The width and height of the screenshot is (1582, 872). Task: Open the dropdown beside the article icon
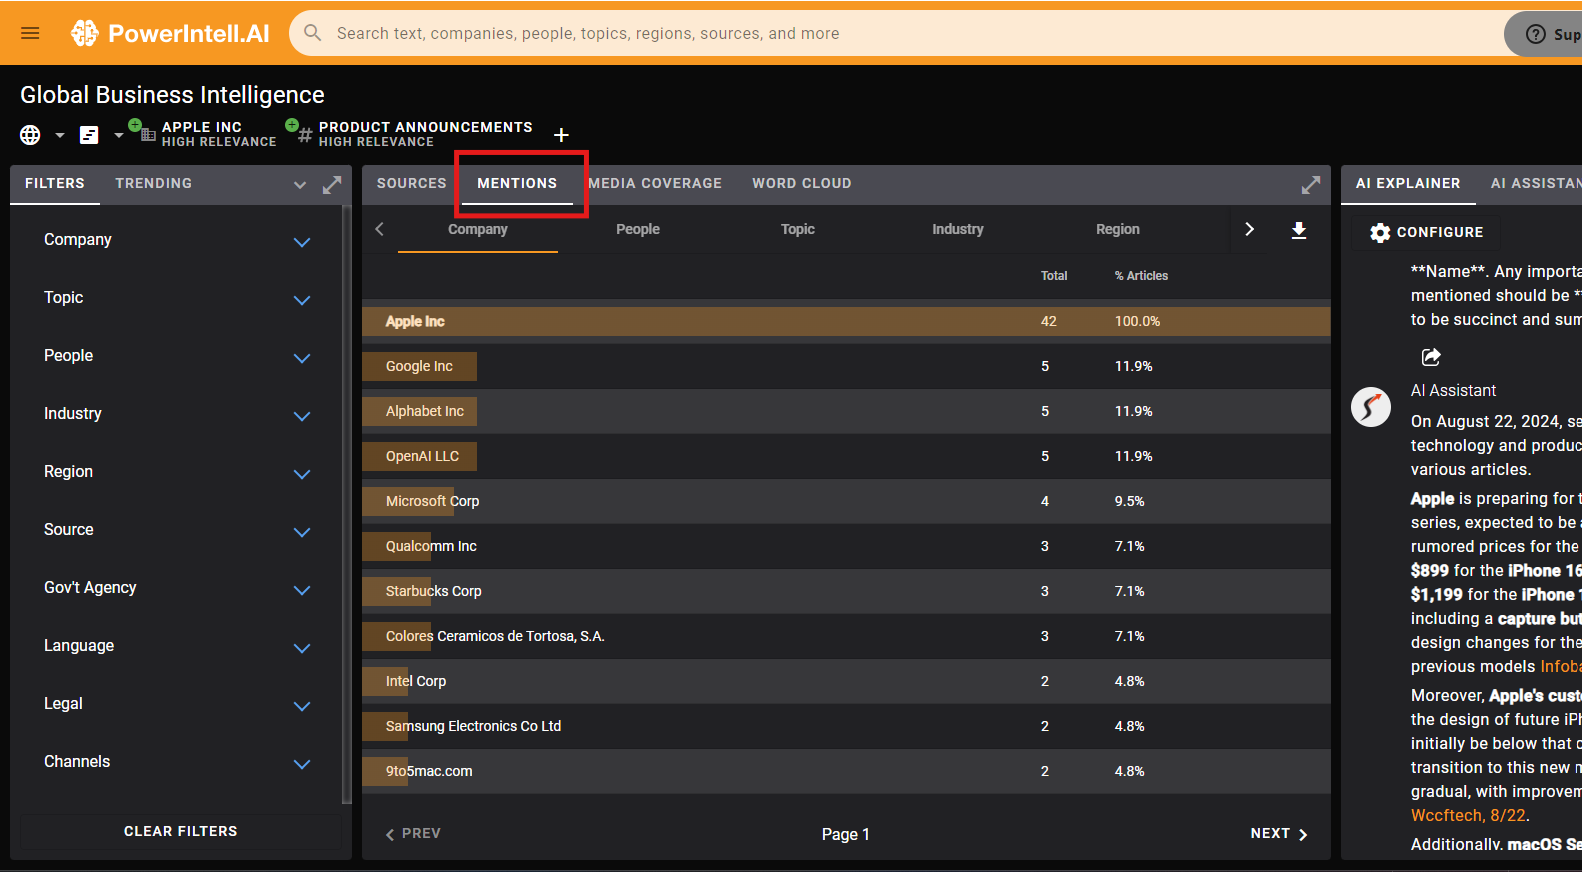118,135
